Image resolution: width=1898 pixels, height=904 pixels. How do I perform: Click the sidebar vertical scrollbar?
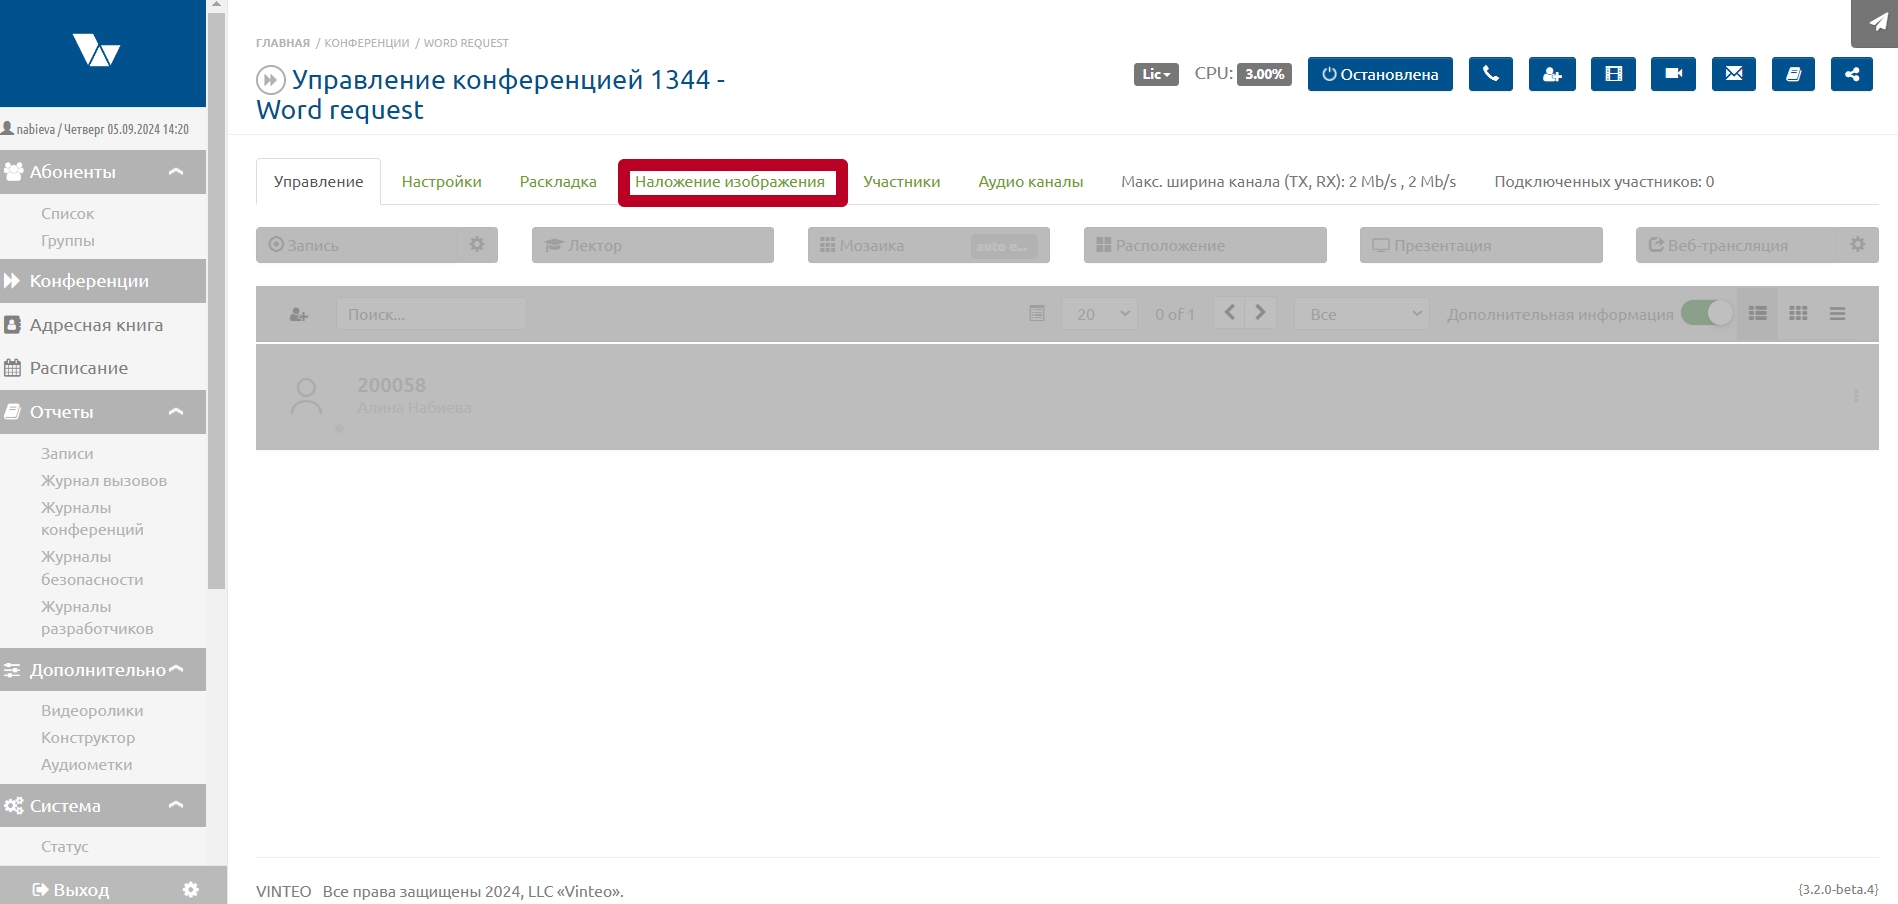click(217, 300)
